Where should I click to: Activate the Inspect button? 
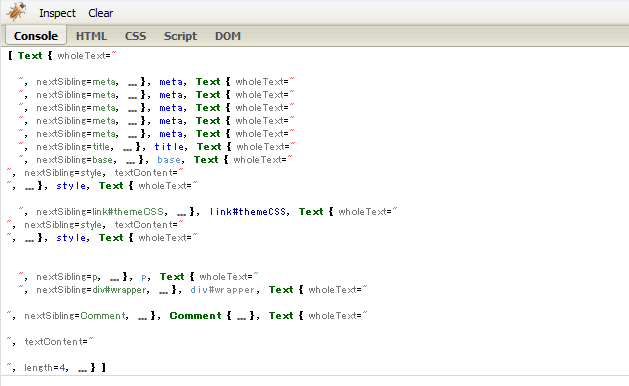57,13
